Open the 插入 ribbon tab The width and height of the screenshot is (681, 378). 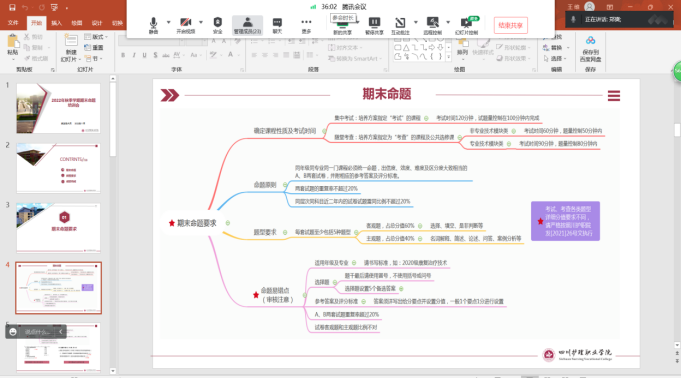tap(56, 23)
